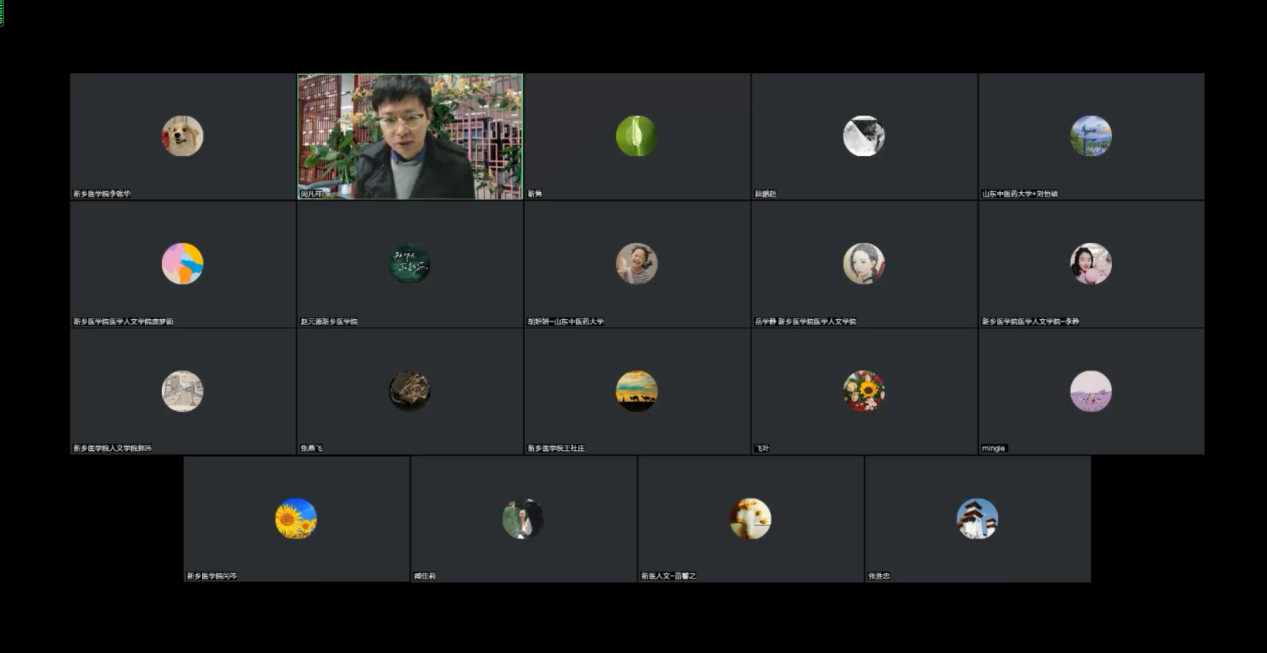Click the desert camel sunset avatar
This screenshot has height=653, width=1267.
[636, 391]
